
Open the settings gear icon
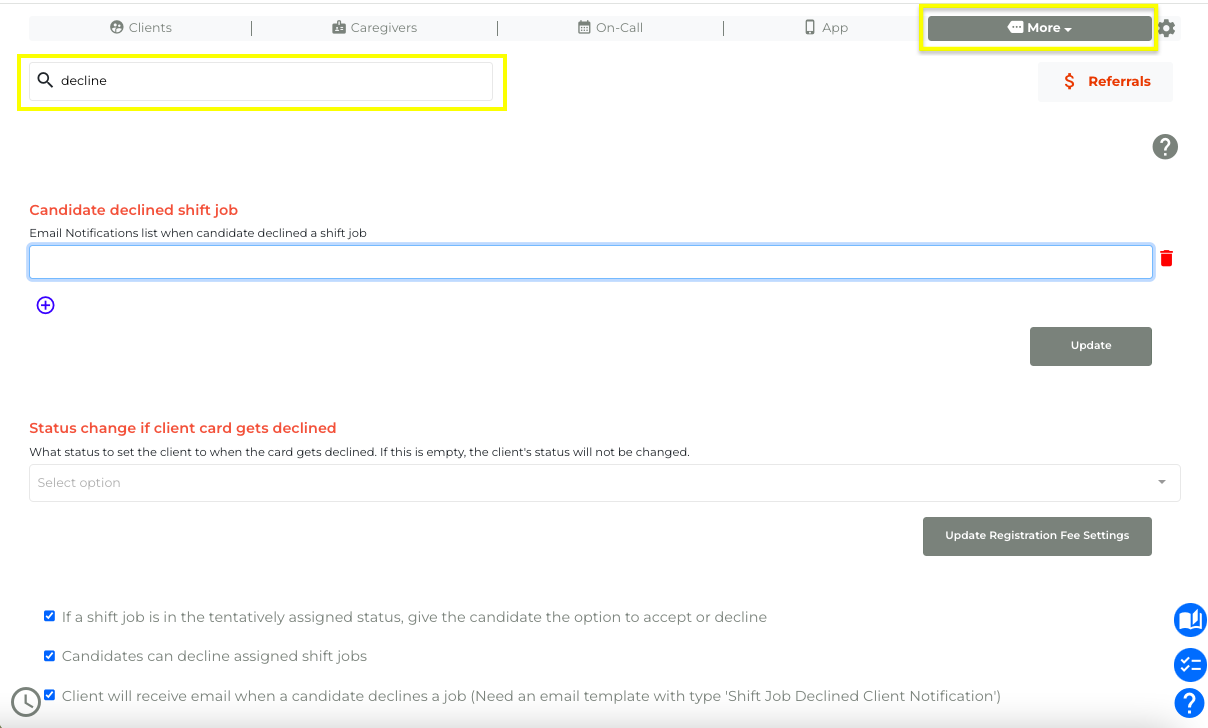[x=1166, y=28]
